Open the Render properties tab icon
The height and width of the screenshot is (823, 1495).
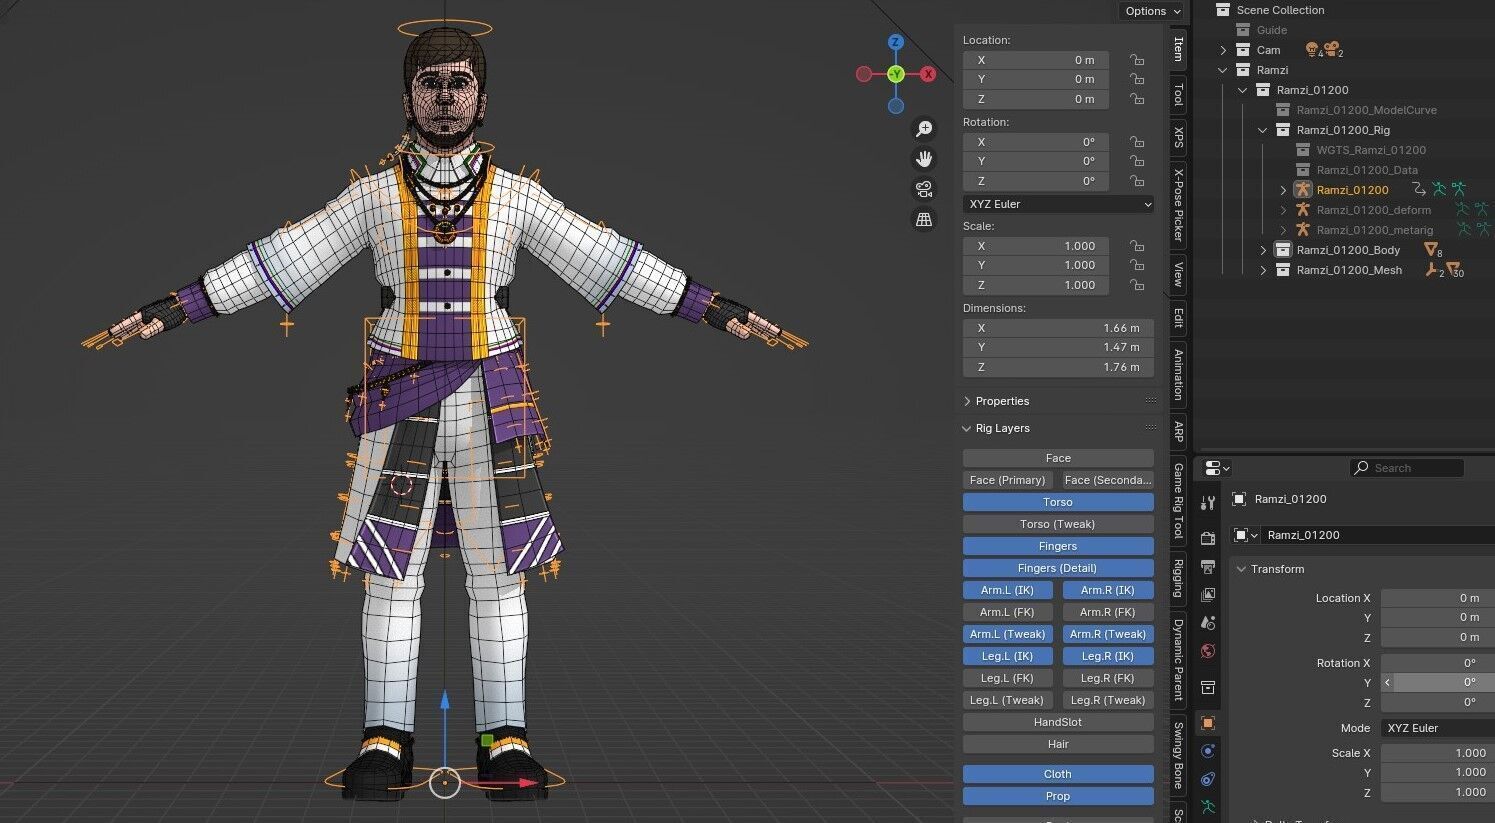click(1208, 539)
